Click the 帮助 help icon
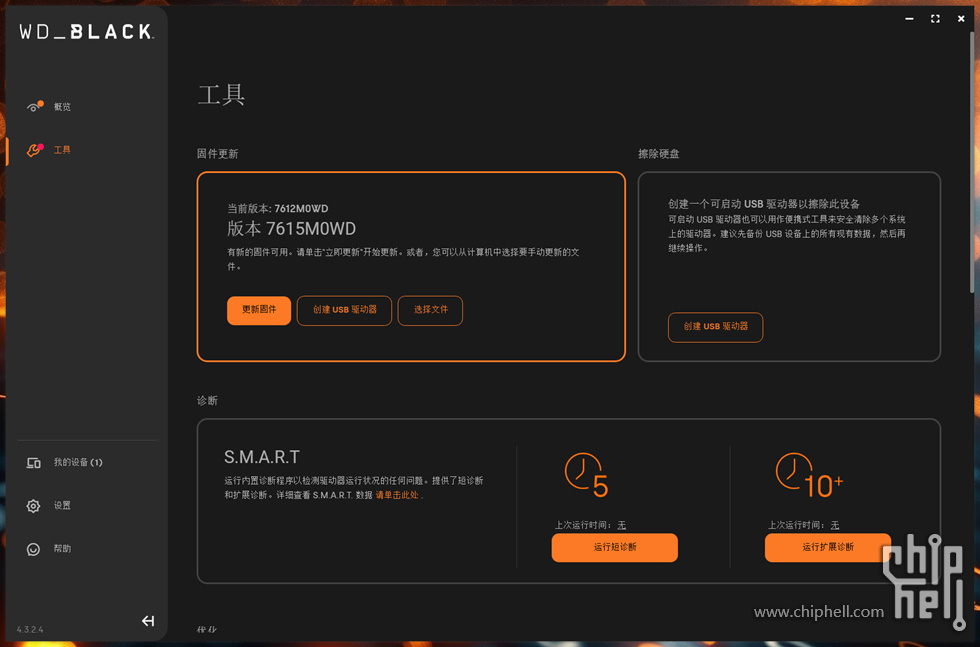 coord(34,549)
